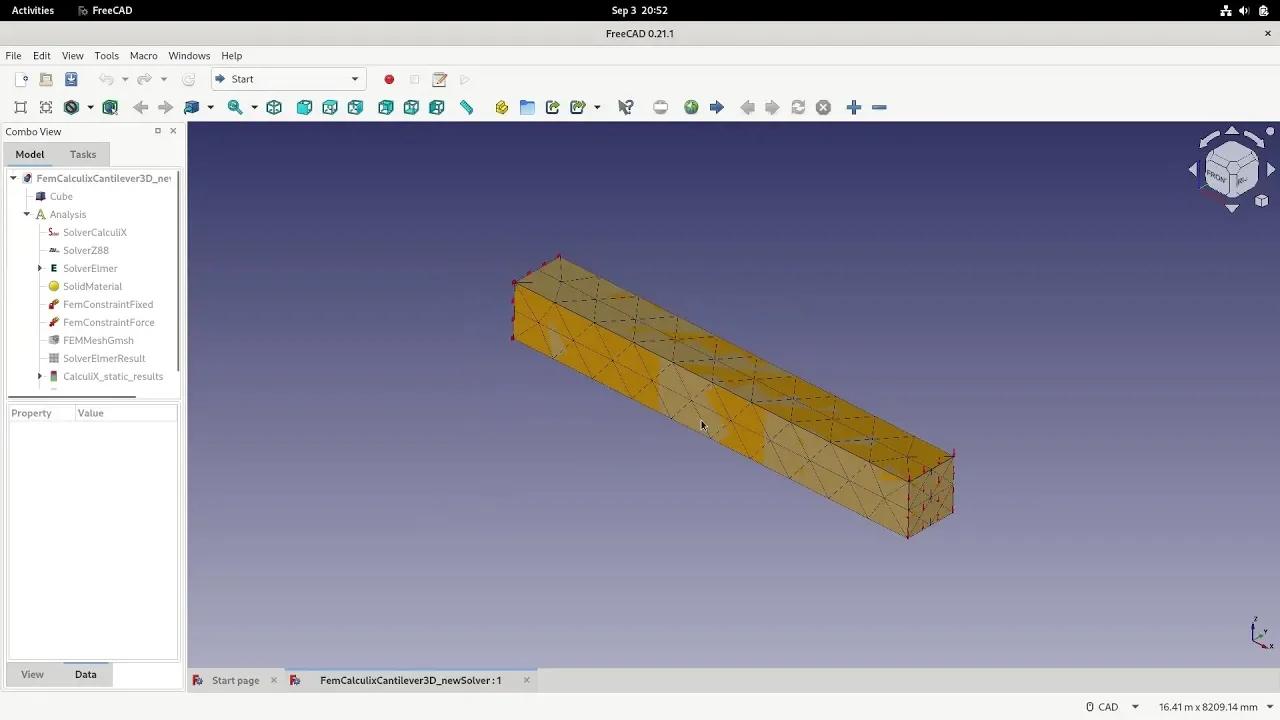Save the document using the toolbar icon
Viewport: 1280px width, 720px height.
tap(71, 79)
